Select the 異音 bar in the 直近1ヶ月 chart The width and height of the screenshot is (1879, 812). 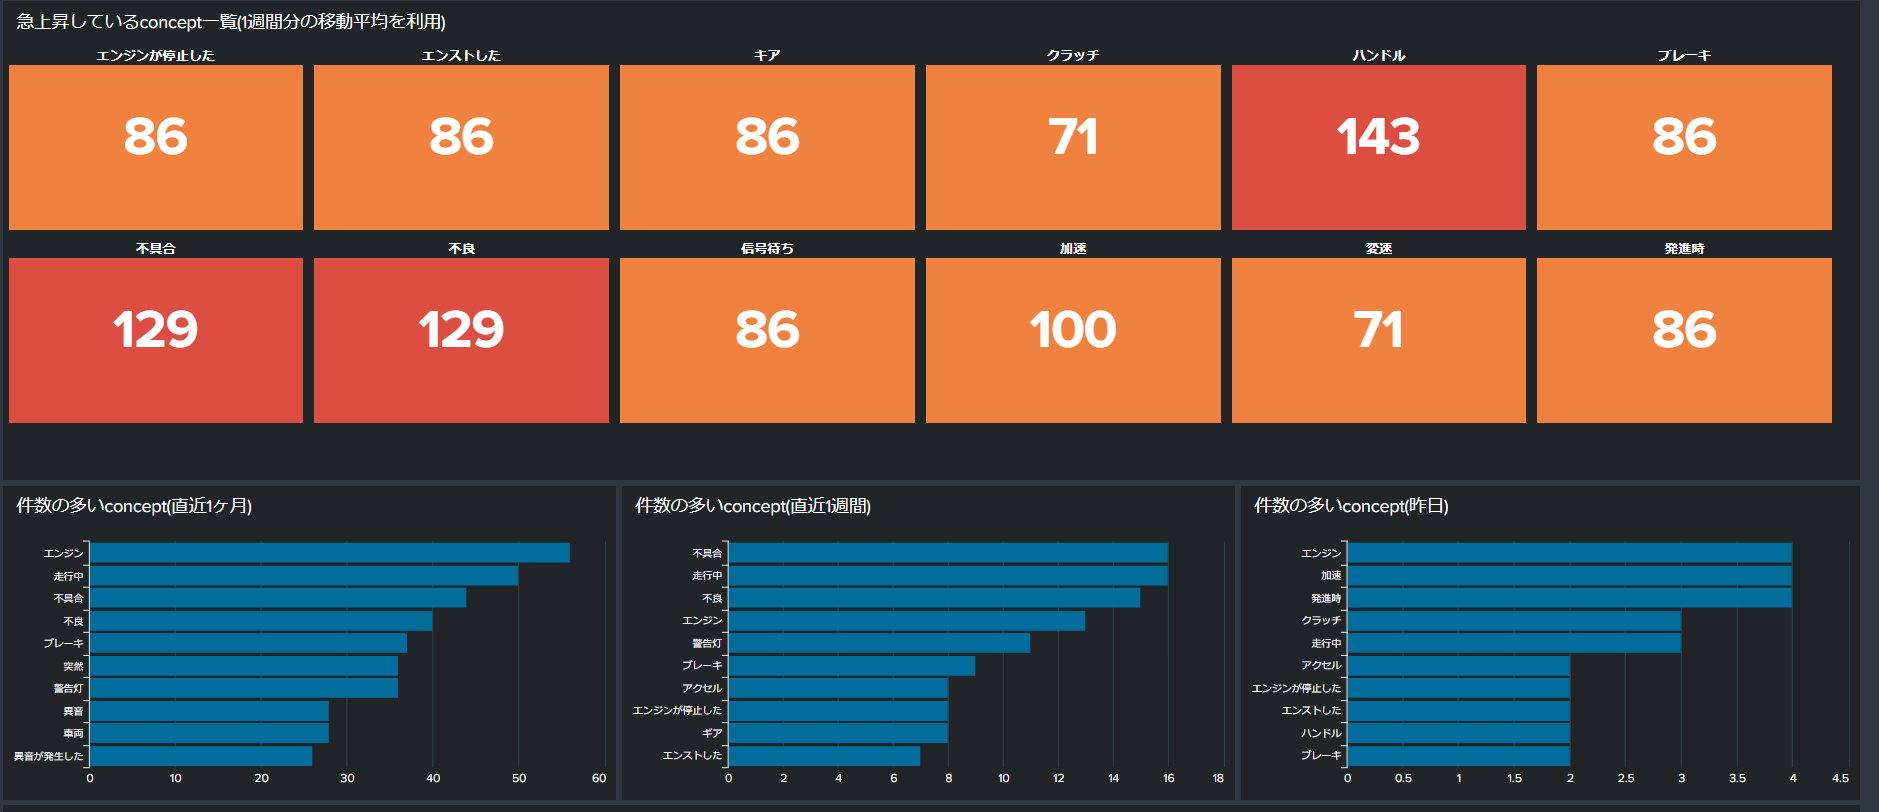click(x=209, y=711)
